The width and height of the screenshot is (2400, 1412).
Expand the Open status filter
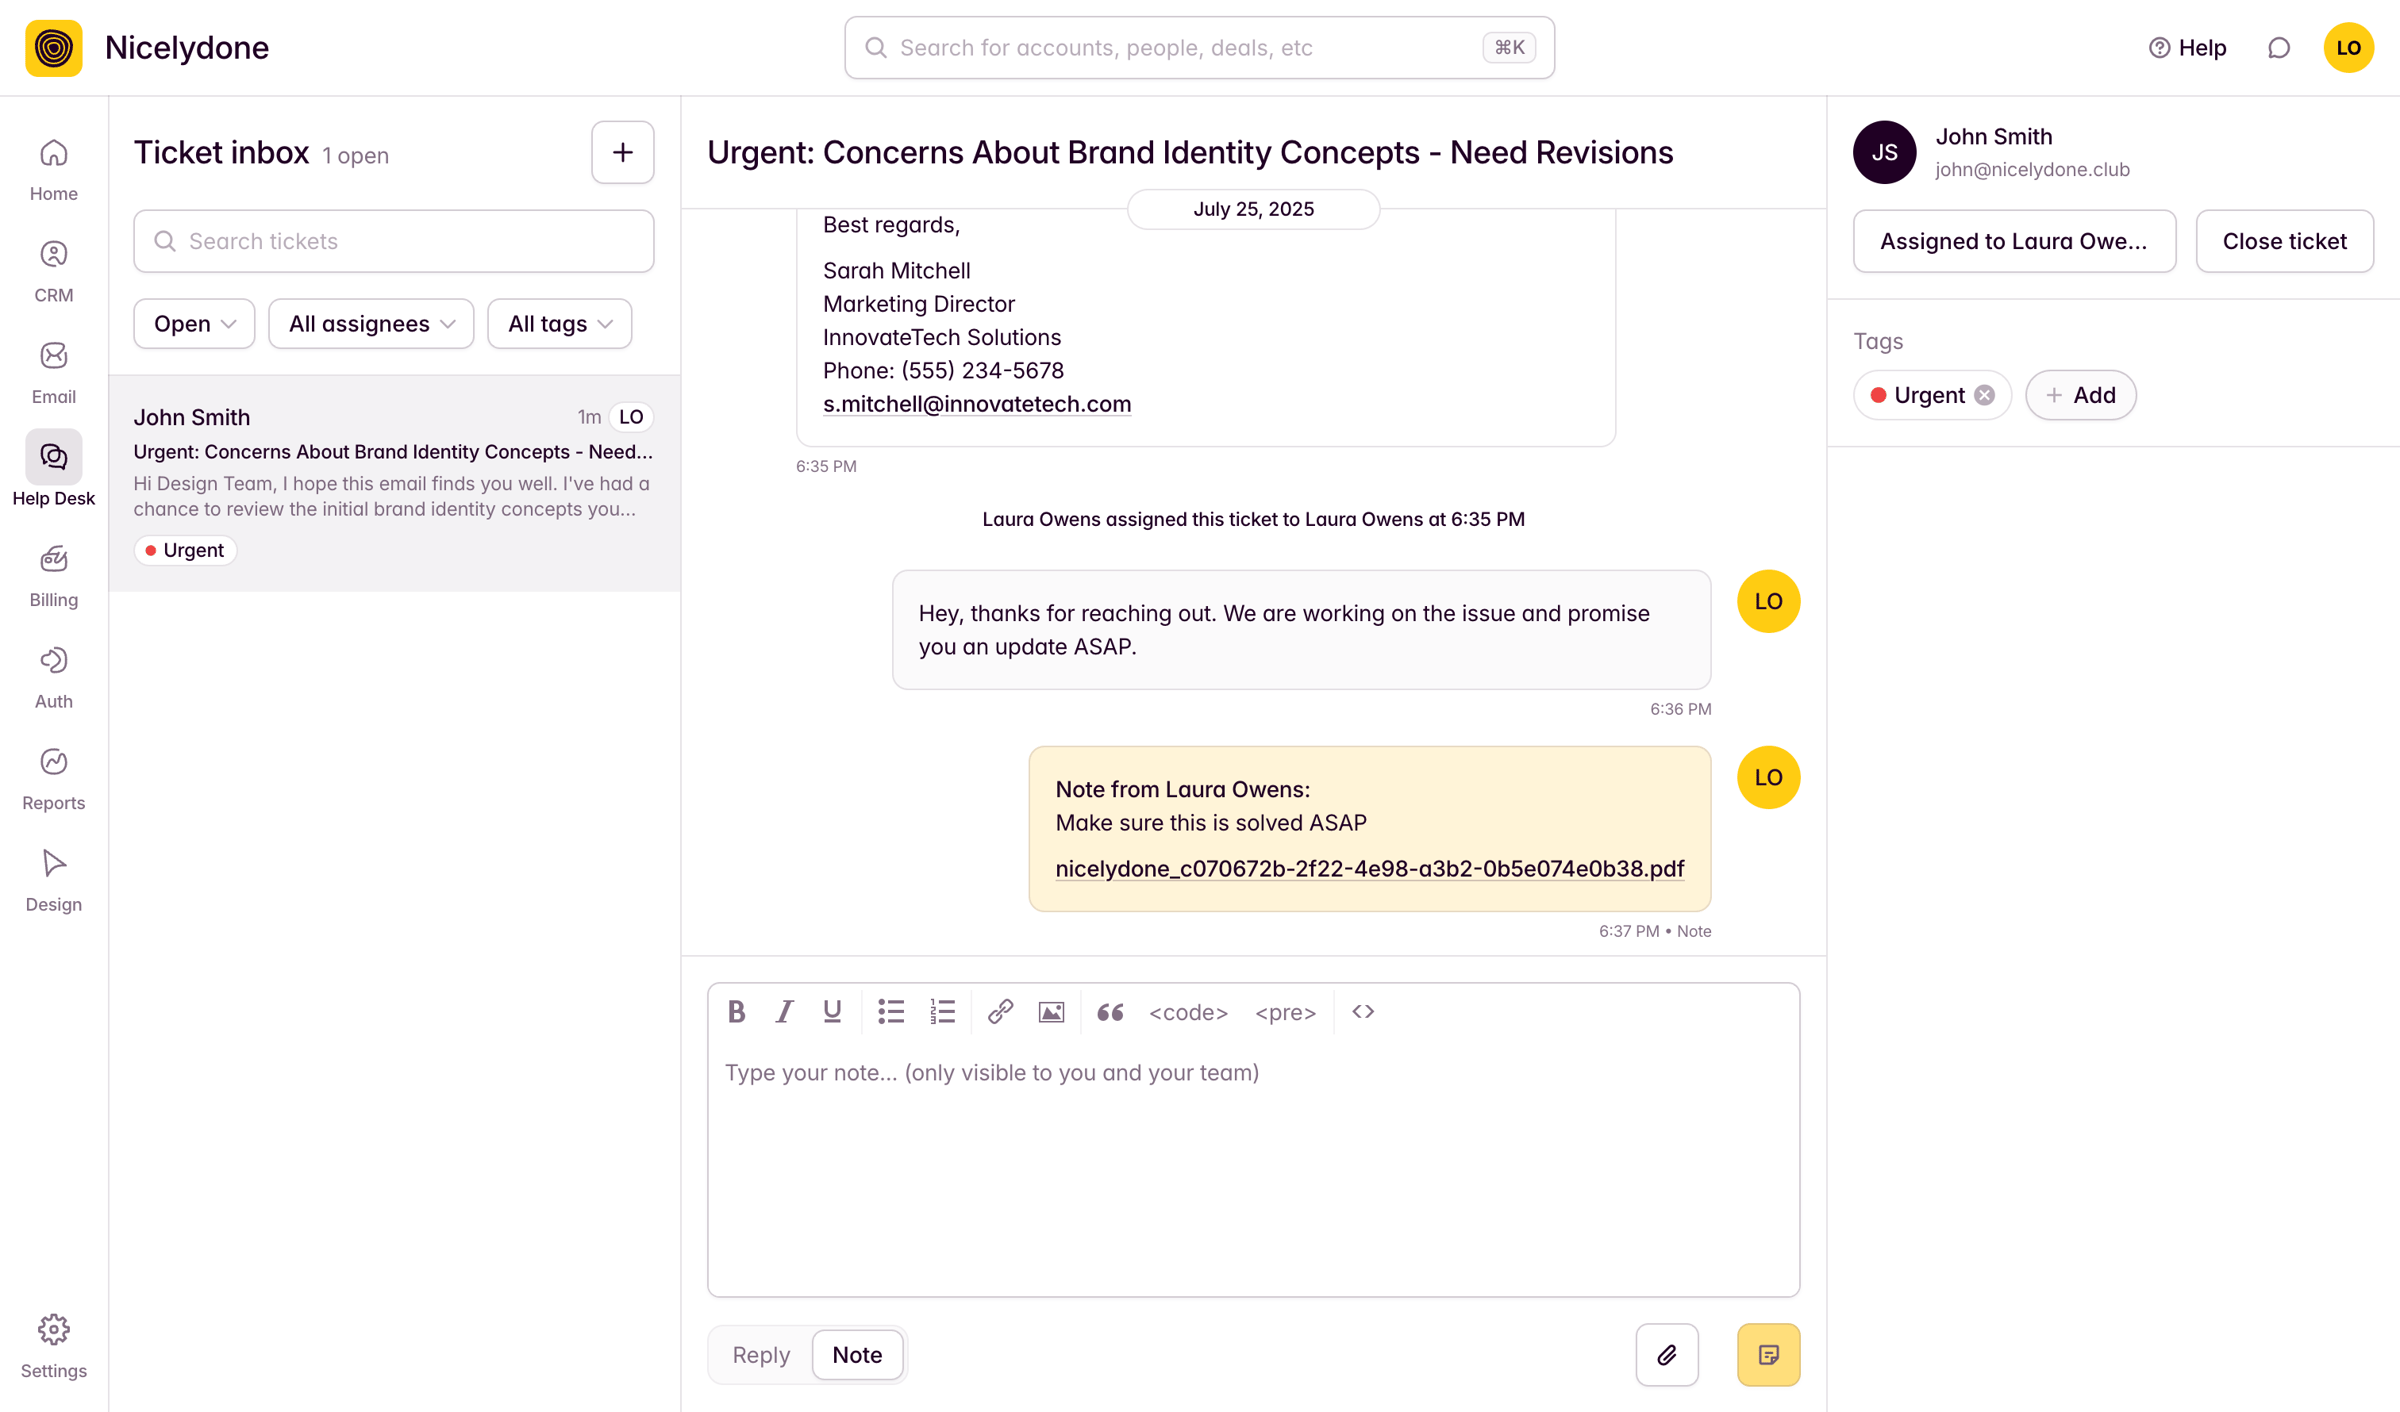[x=194, y=324]
